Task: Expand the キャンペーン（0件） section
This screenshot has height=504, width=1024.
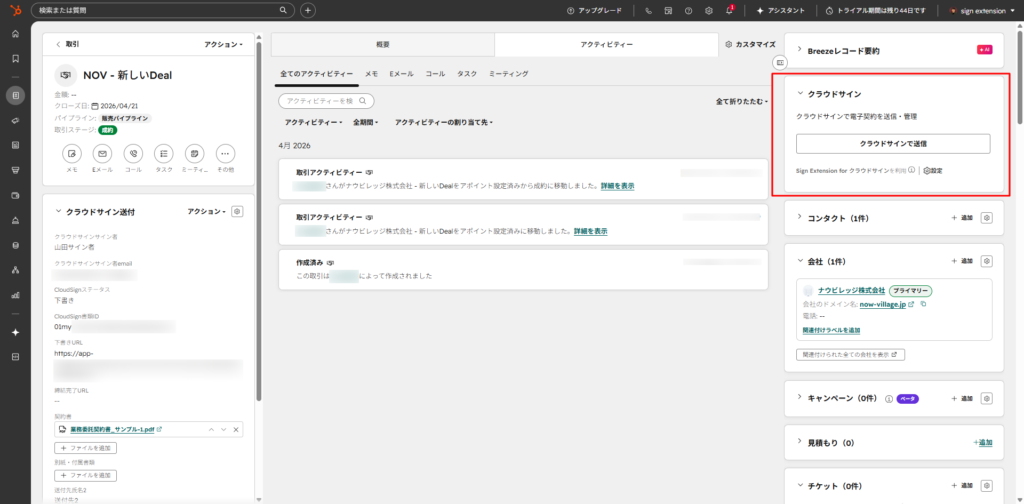Action: point(799,398)
